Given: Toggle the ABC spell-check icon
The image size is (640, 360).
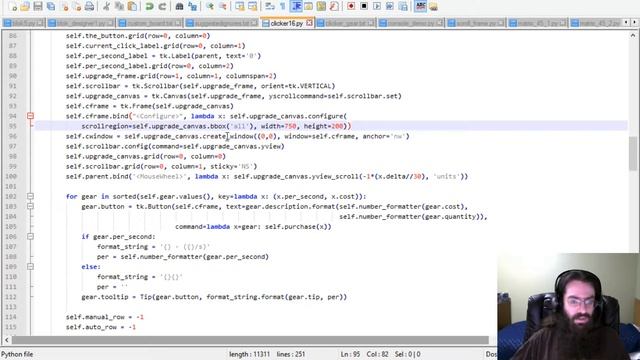Looking at the screenshot, I should click(x=420, y=6).
